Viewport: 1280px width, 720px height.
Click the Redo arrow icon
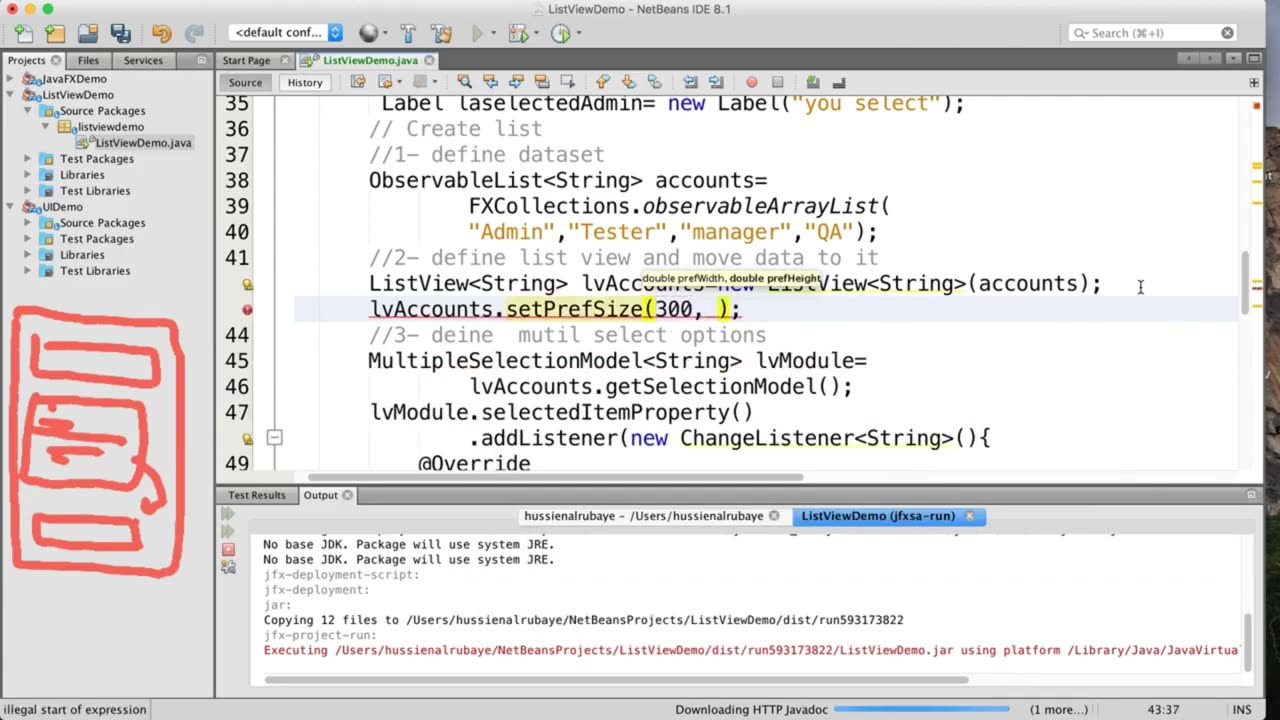(194, 33)
